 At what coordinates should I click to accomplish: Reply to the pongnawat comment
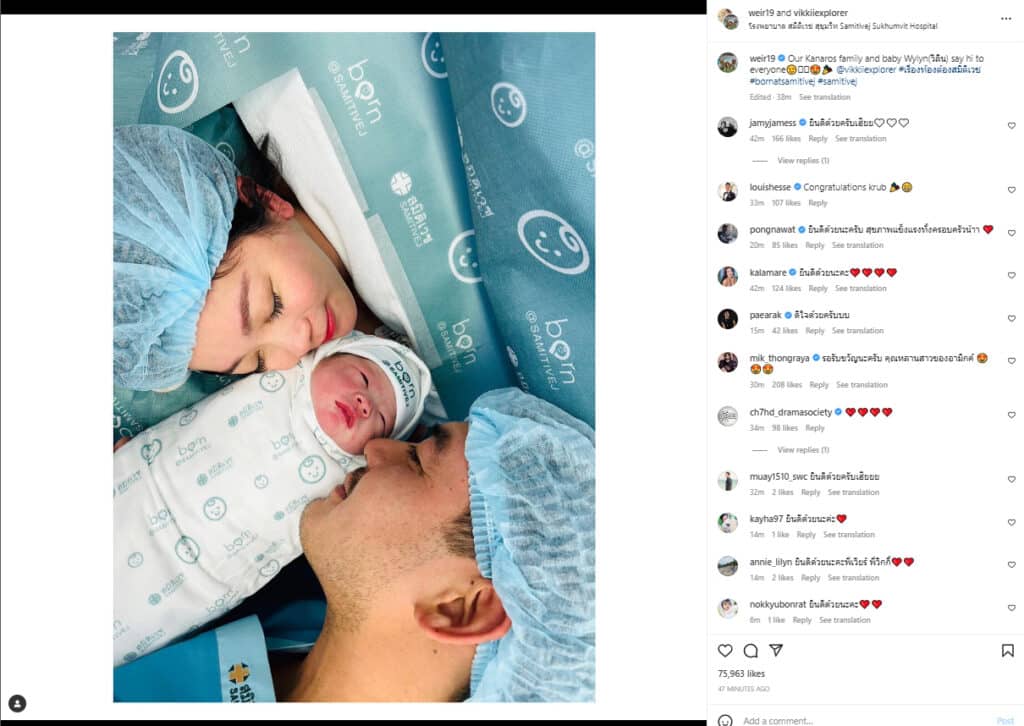814,245
